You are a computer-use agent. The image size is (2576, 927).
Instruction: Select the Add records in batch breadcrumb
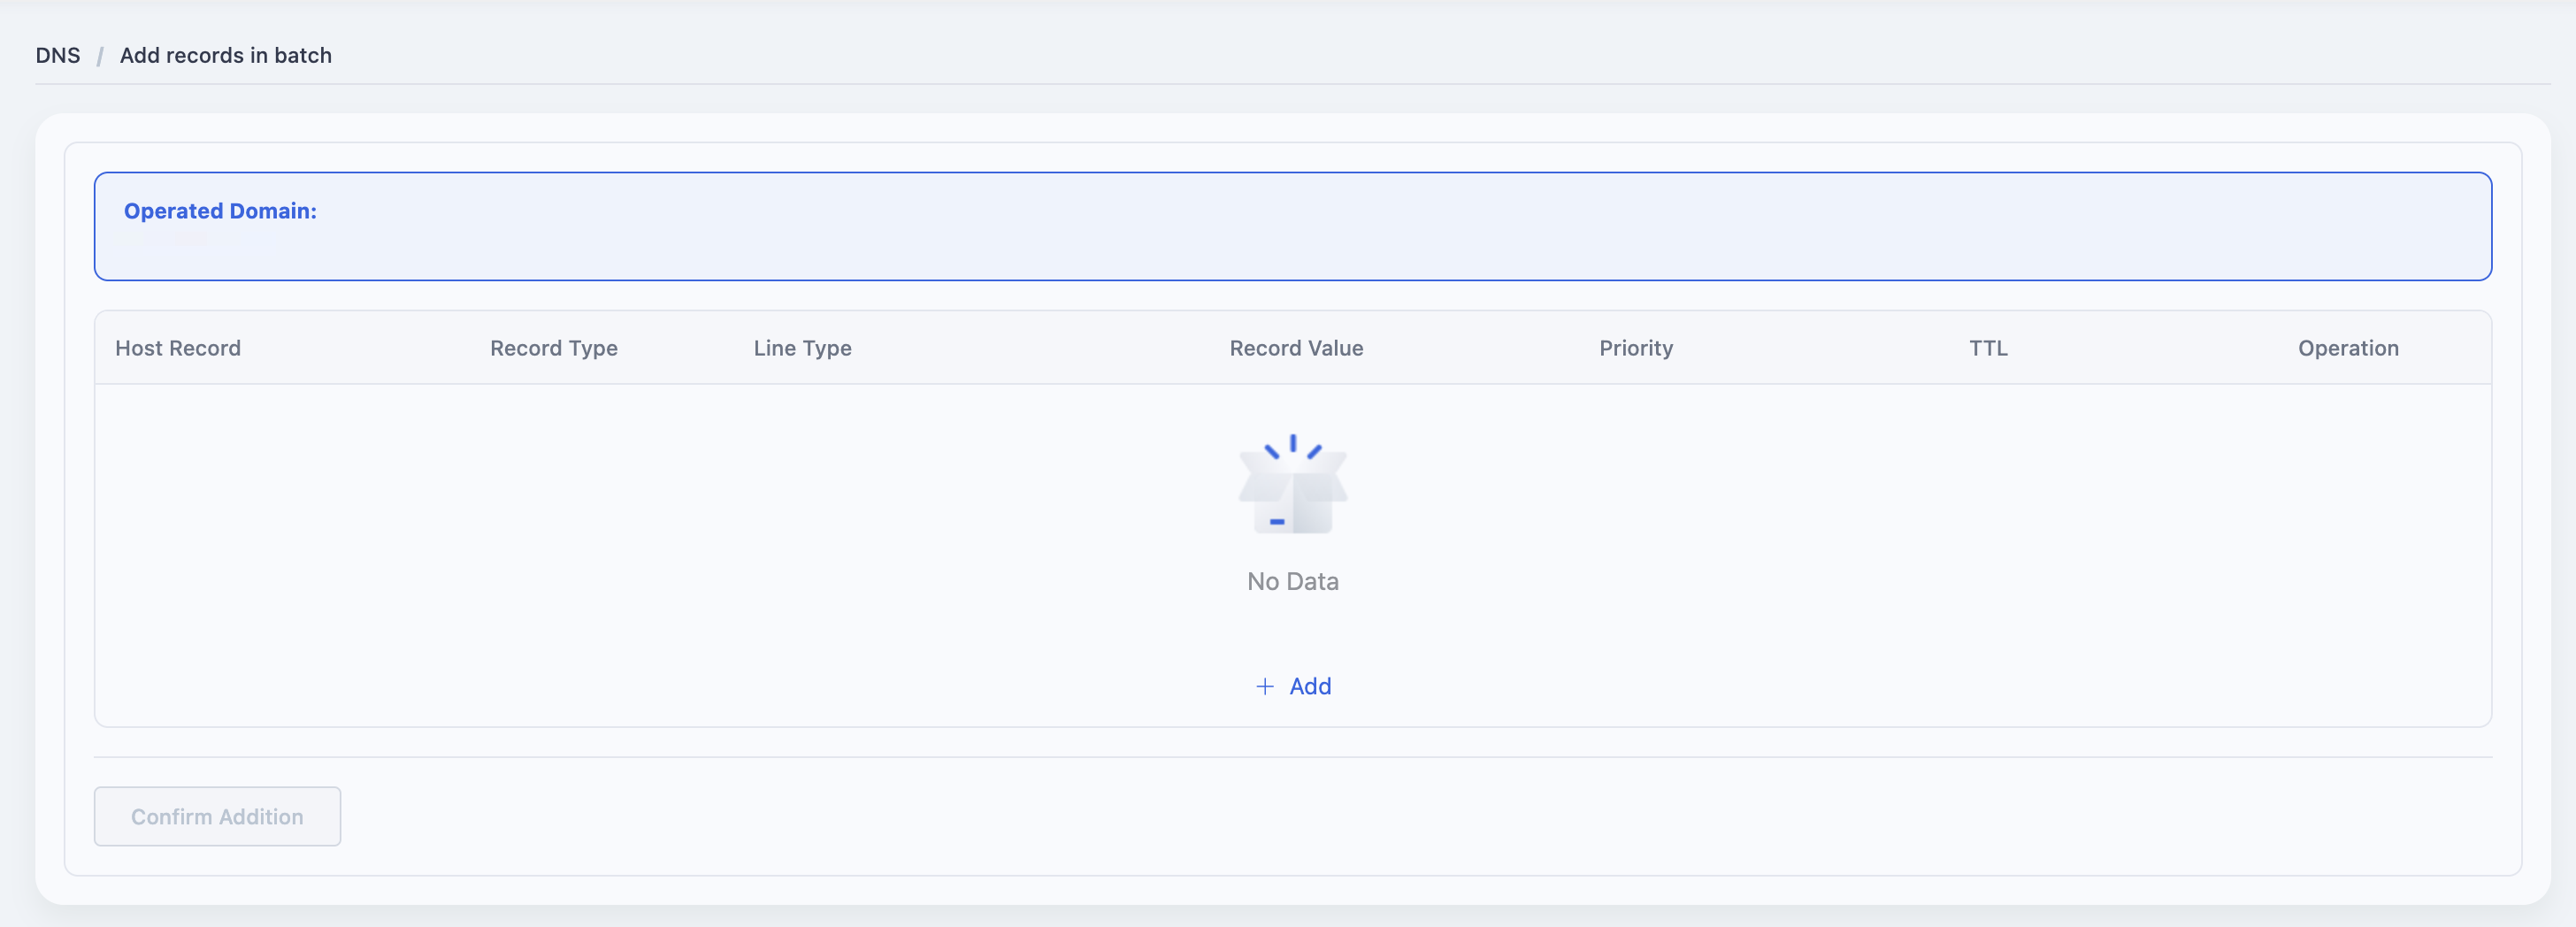[x=226, y=55]
